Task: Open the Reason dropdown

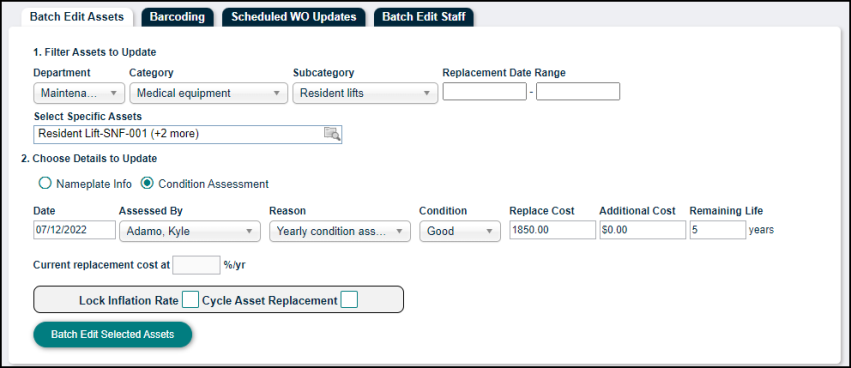Action: pos(340,231)
